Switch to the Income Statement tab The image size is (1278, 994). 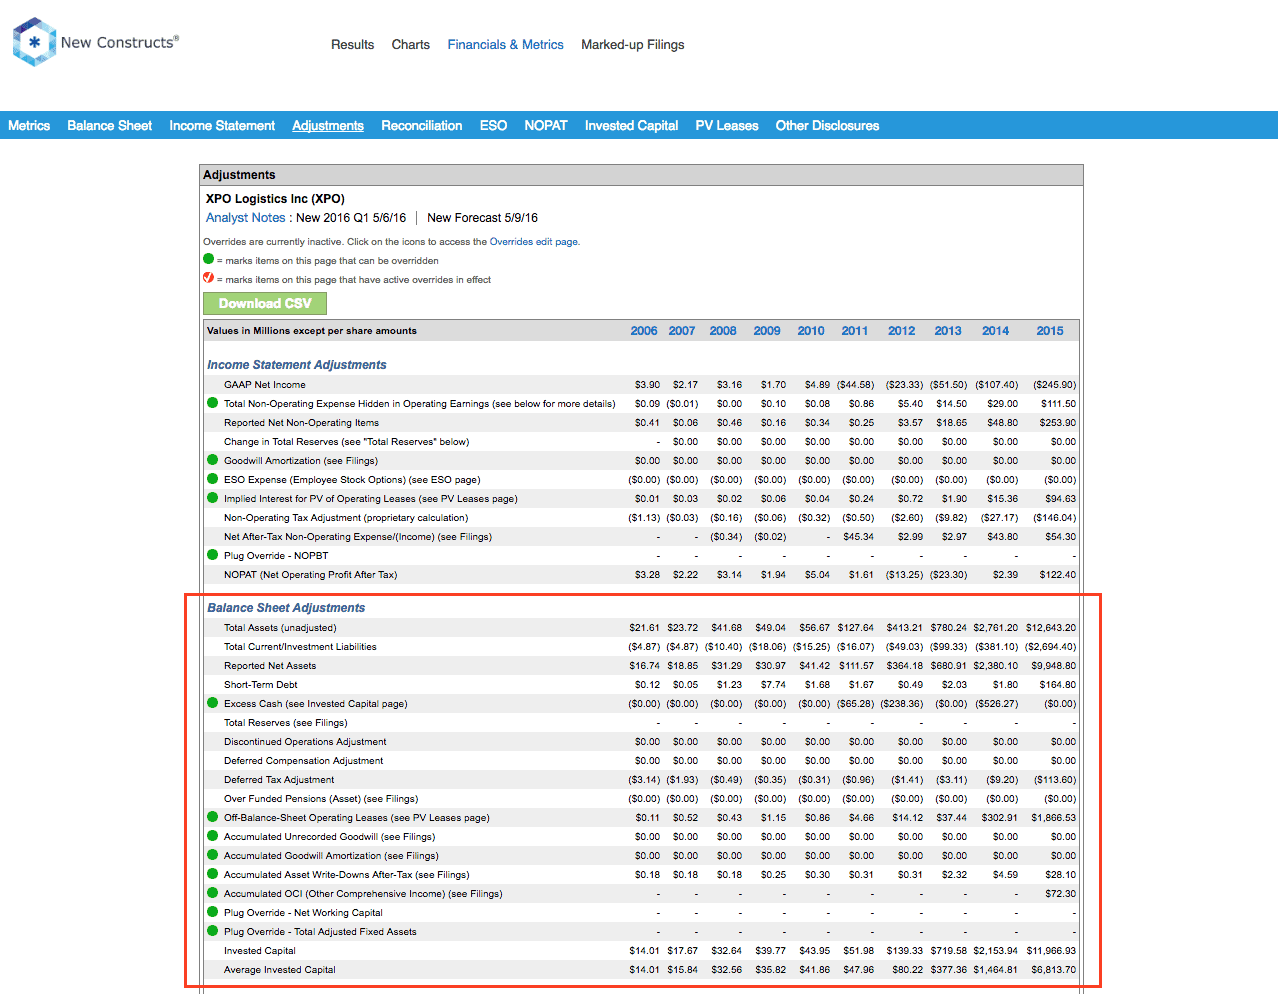pos(222,126)
